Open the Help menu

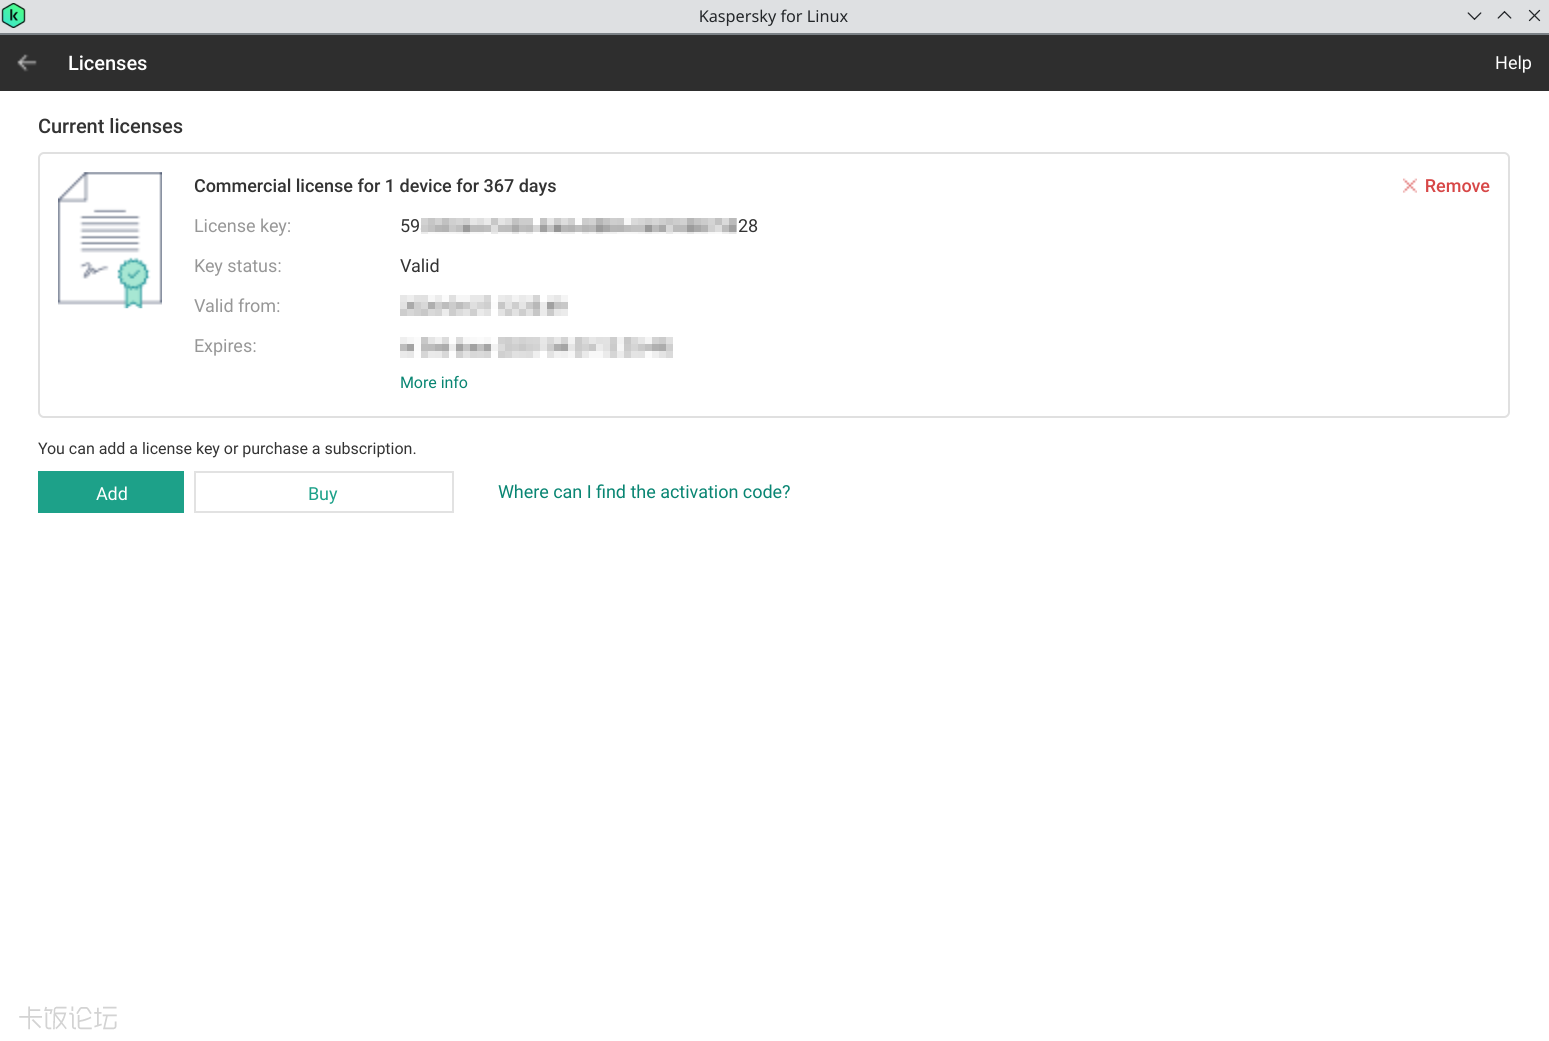(x=1513, y=62)
